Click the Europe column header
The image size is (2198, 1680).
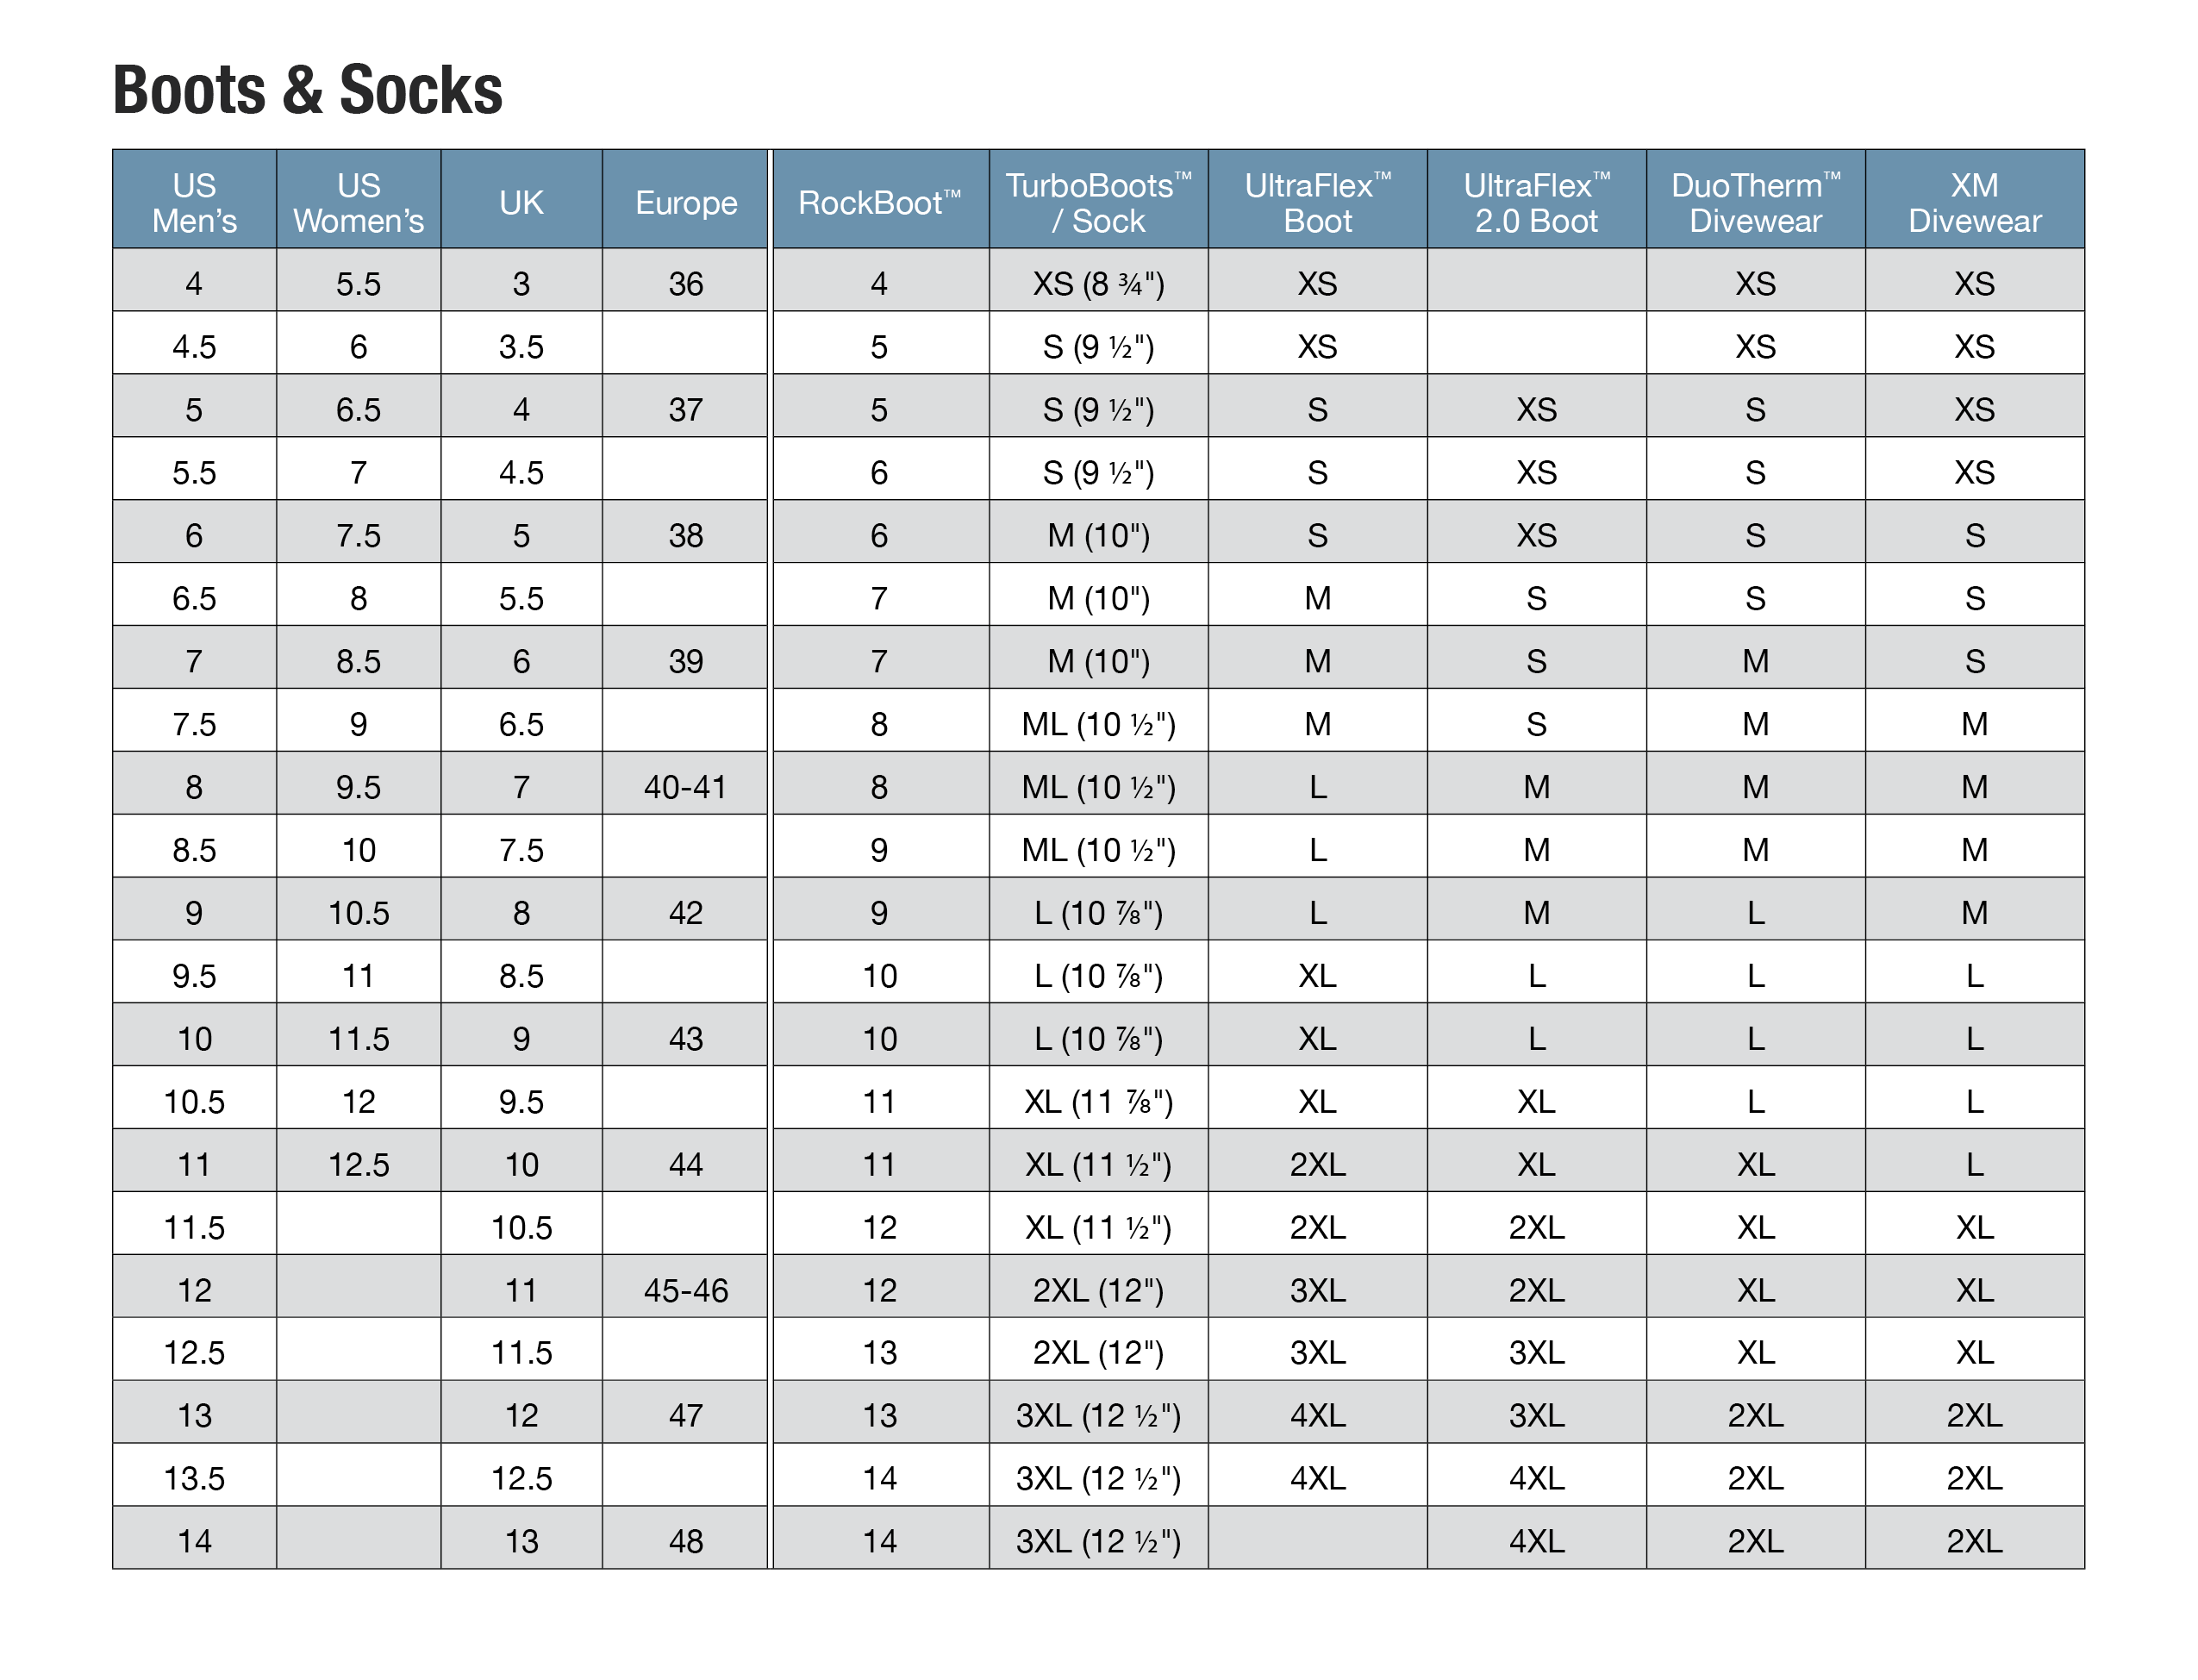point(685,200)
